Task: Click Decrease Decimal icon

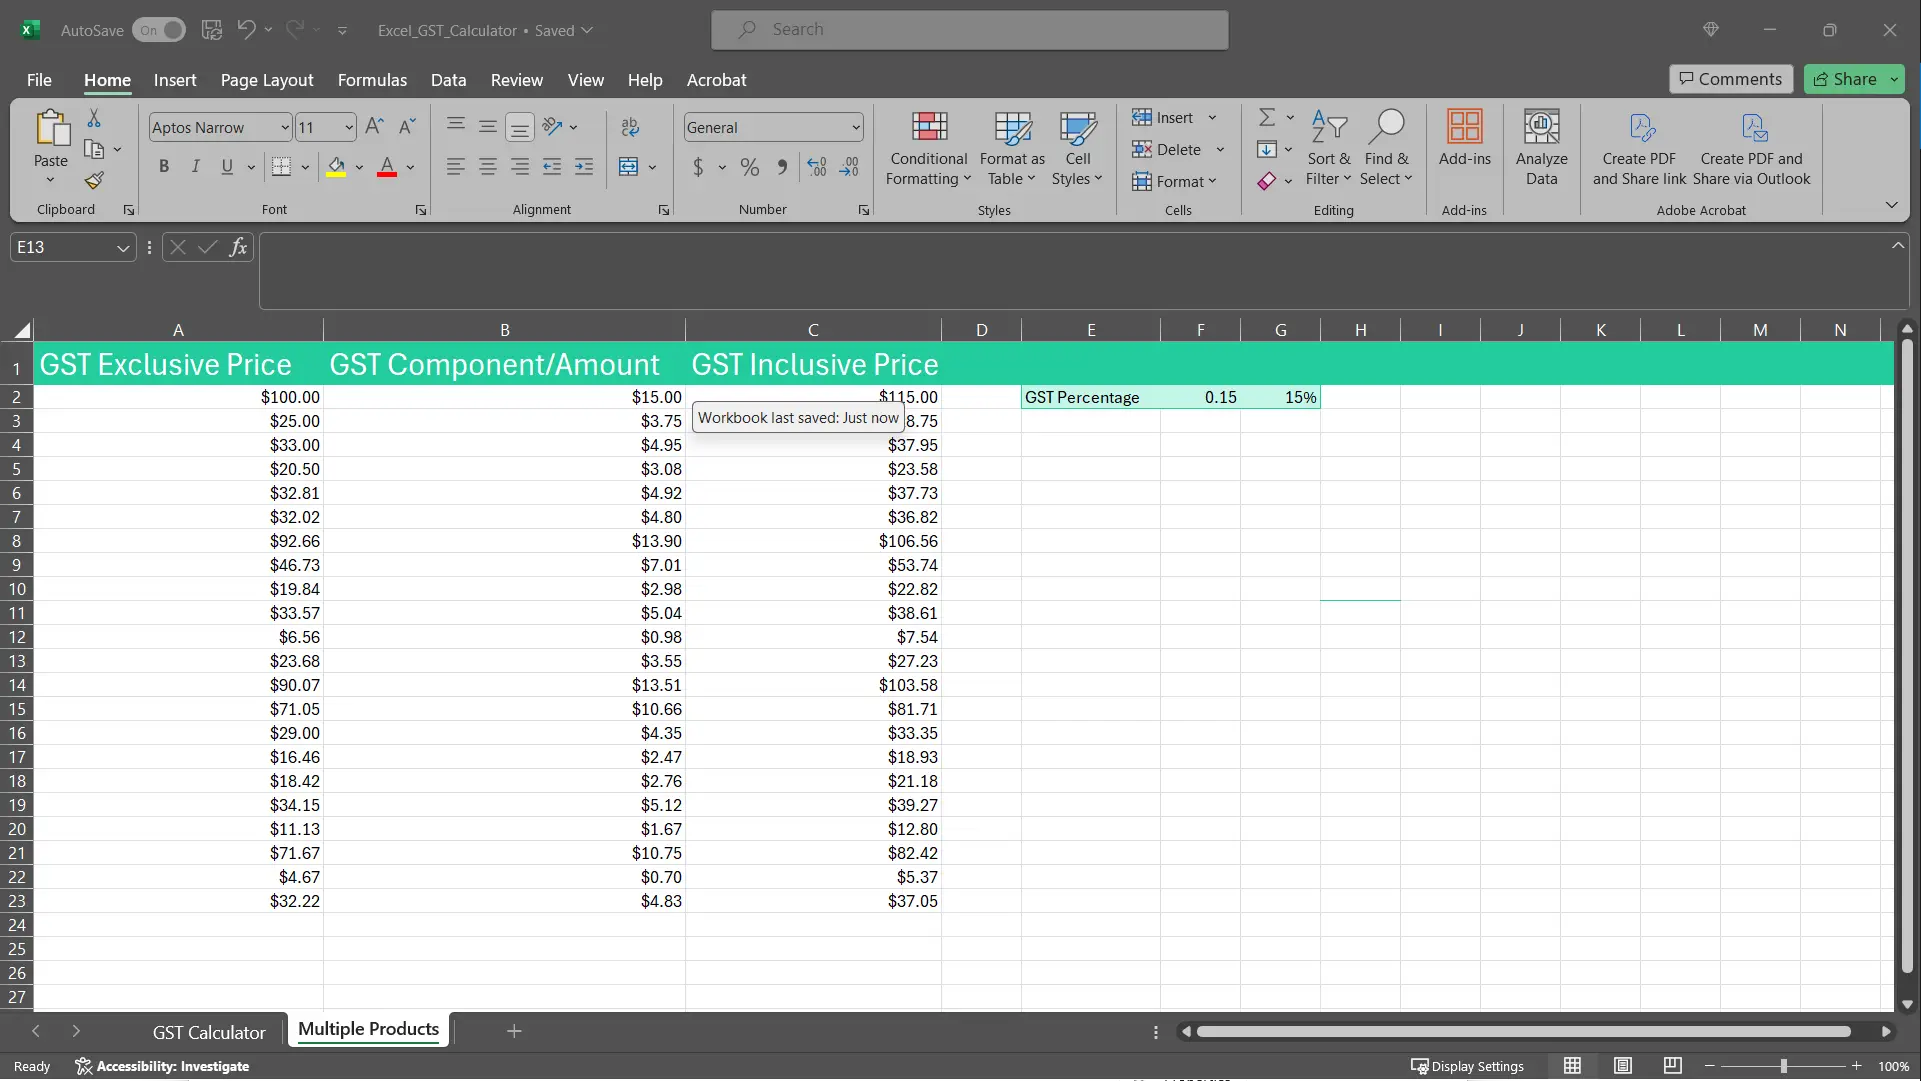Action: 849,167
